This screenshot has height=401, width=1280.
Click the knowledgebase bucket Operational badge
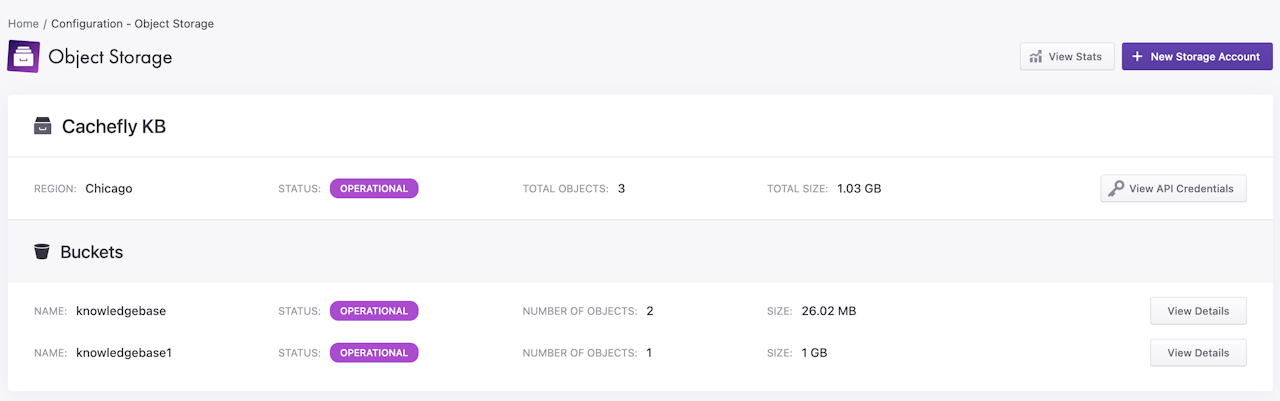tap(374, 311)
